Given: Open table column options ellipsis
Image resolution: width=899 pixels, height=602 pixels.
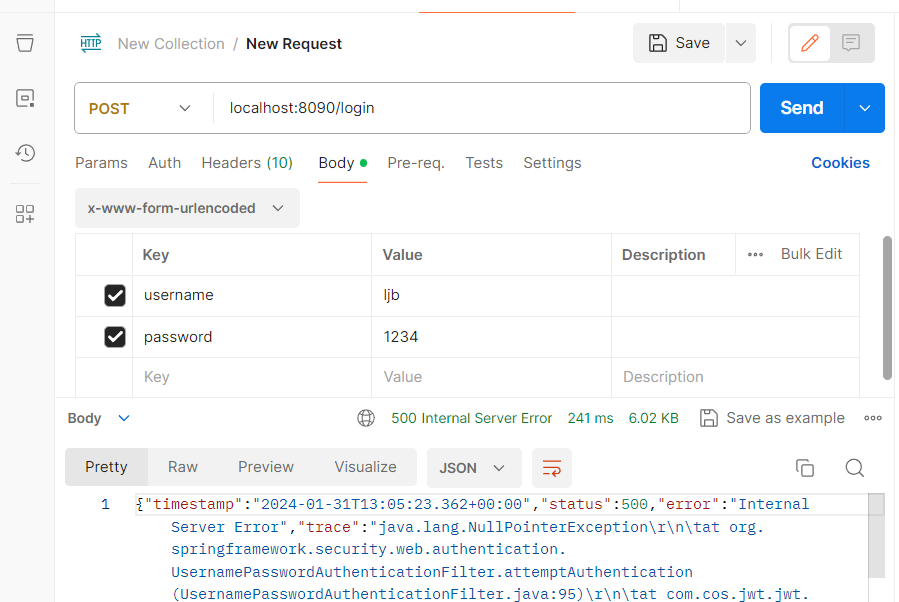Looking at the screenshot, I should 755,255.
